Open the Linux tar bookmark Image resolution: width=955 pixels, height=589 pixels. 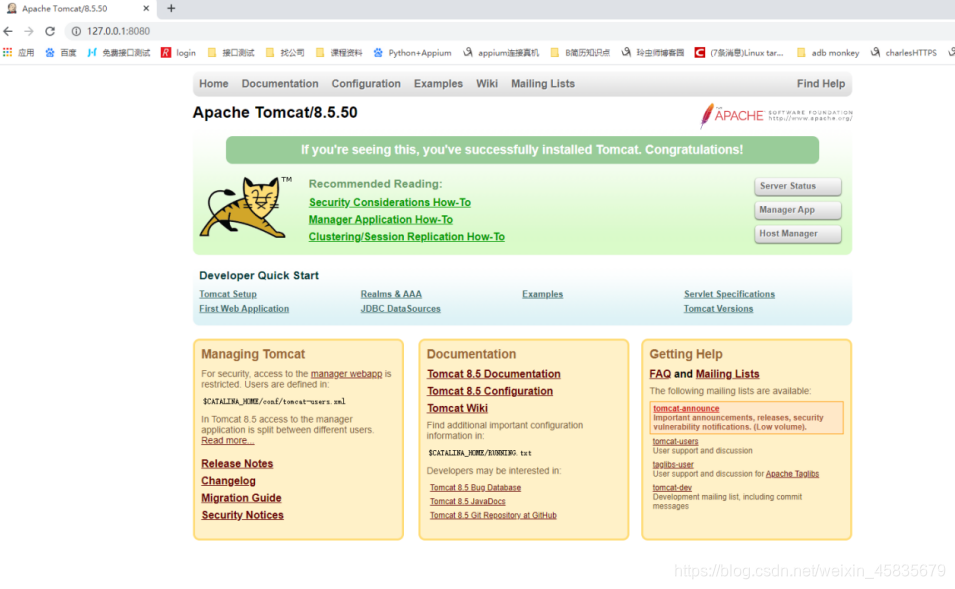pyautogui.click(x=739, y=53)
